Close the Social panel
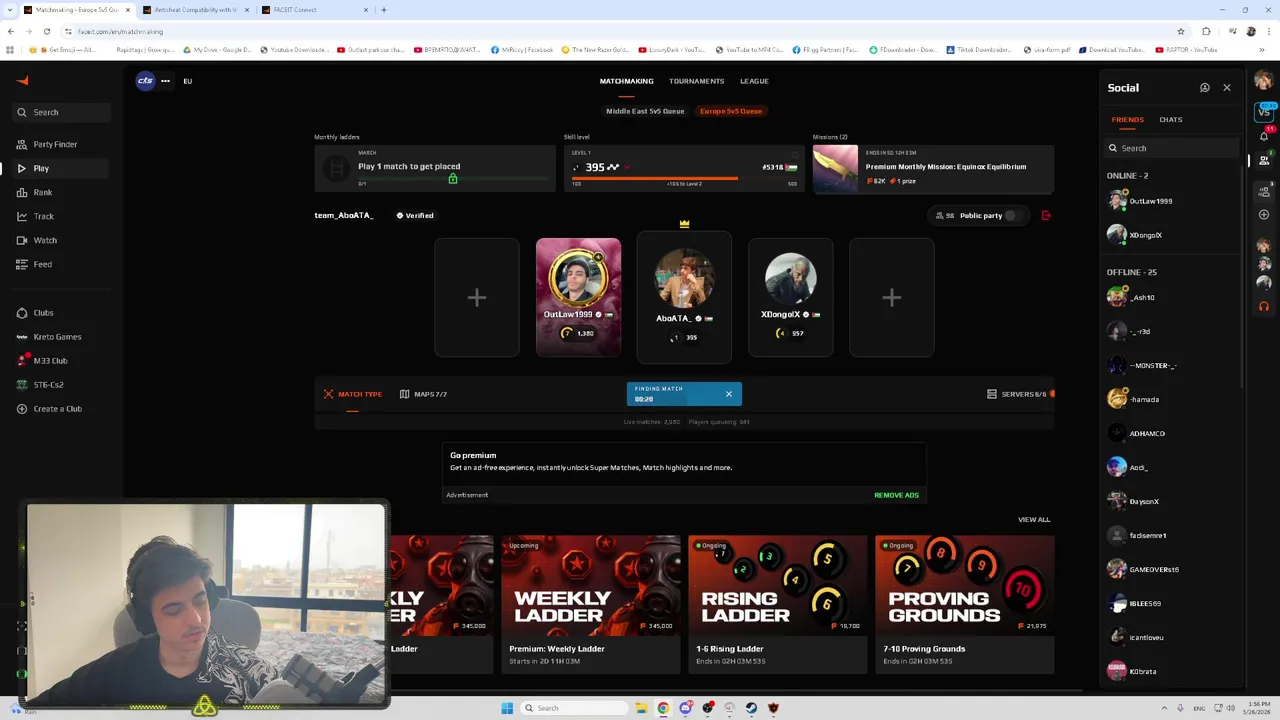The height and width of the screenshot is (720, 1280). pos(1227,88)
